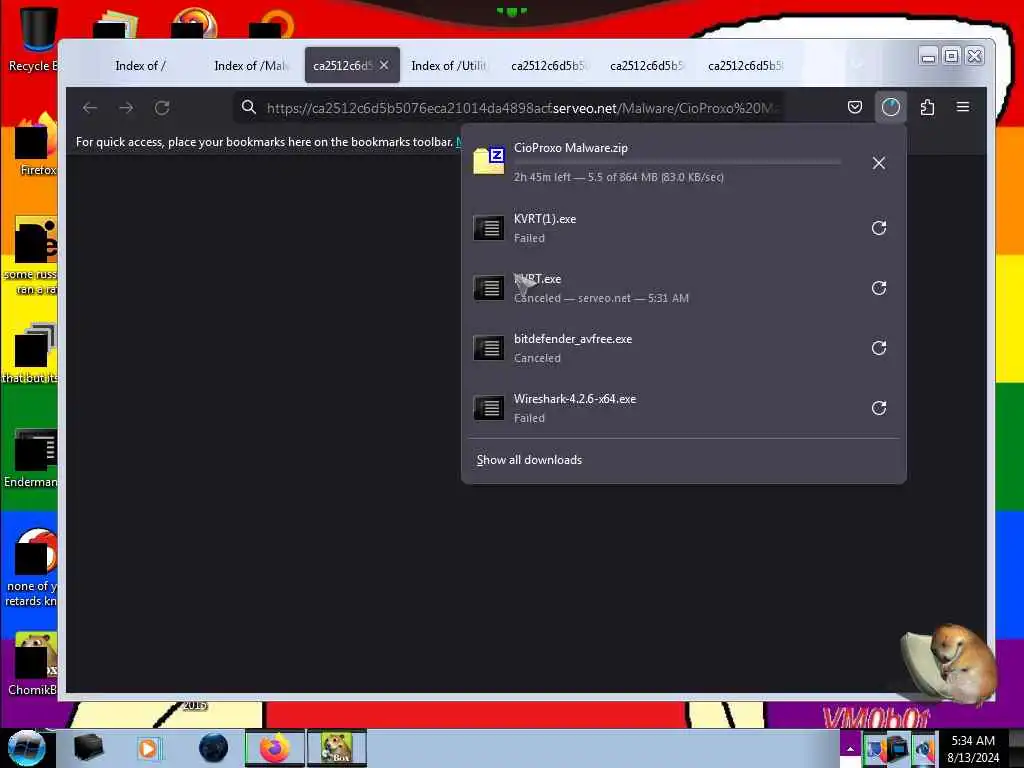The width and height of the screenshot is (1024, 768).
Task: Select the Firefox desktop shortcut
Action: [35, 145]
